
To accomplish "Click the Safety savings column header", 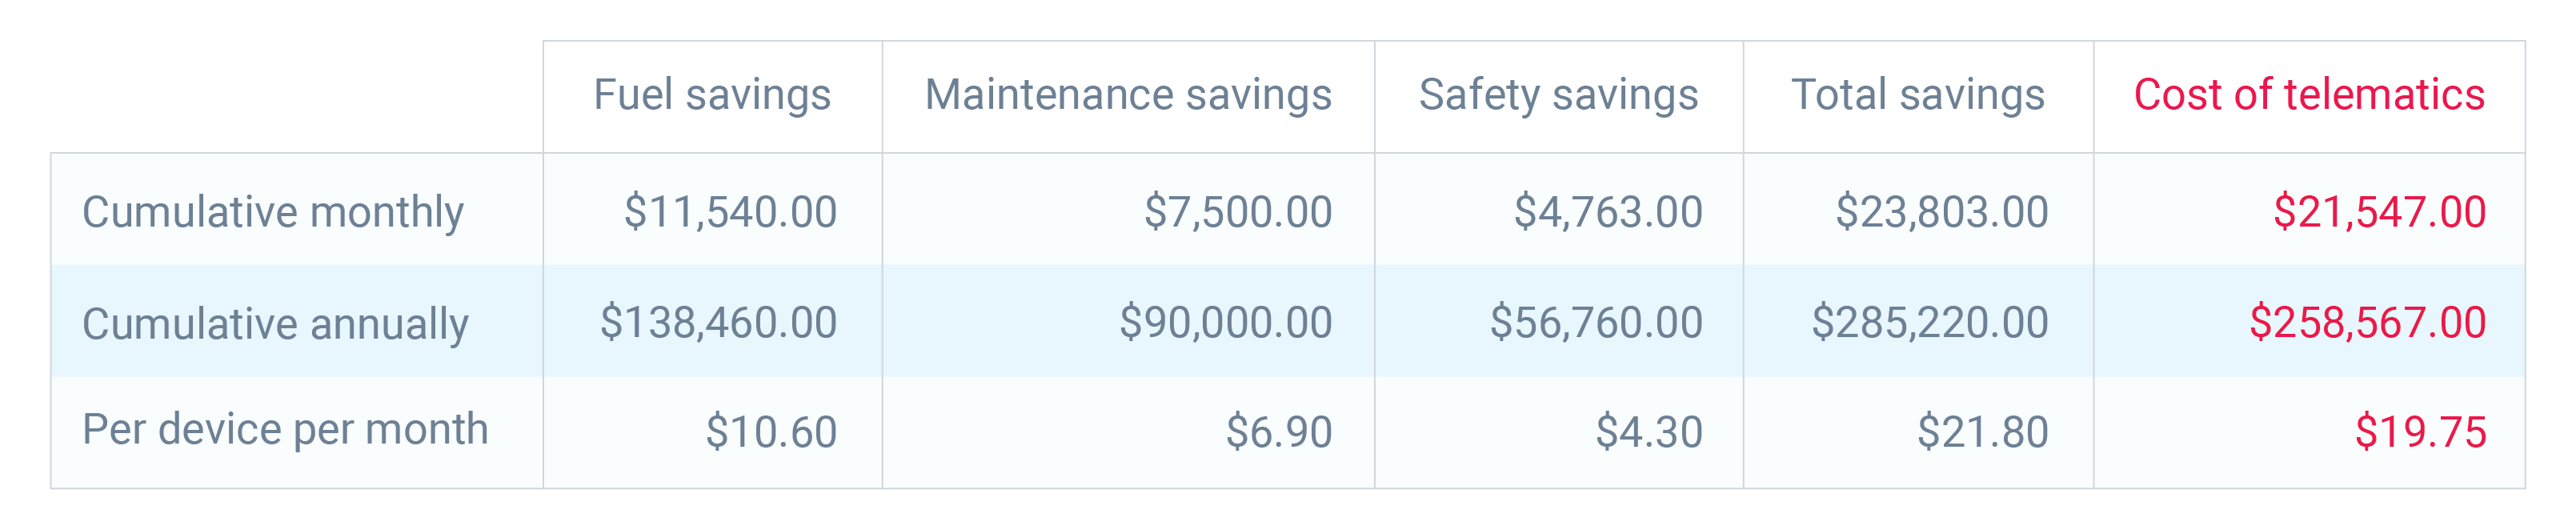I will (x=1558, y=95).
